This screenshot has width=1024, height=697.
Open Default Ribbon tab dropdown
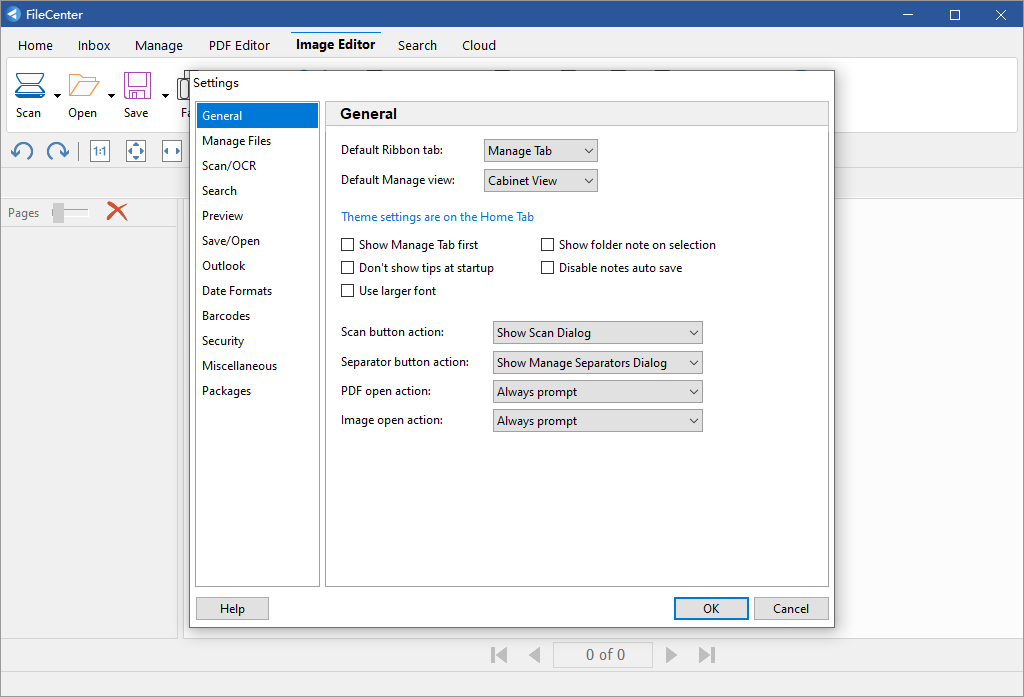541,151
